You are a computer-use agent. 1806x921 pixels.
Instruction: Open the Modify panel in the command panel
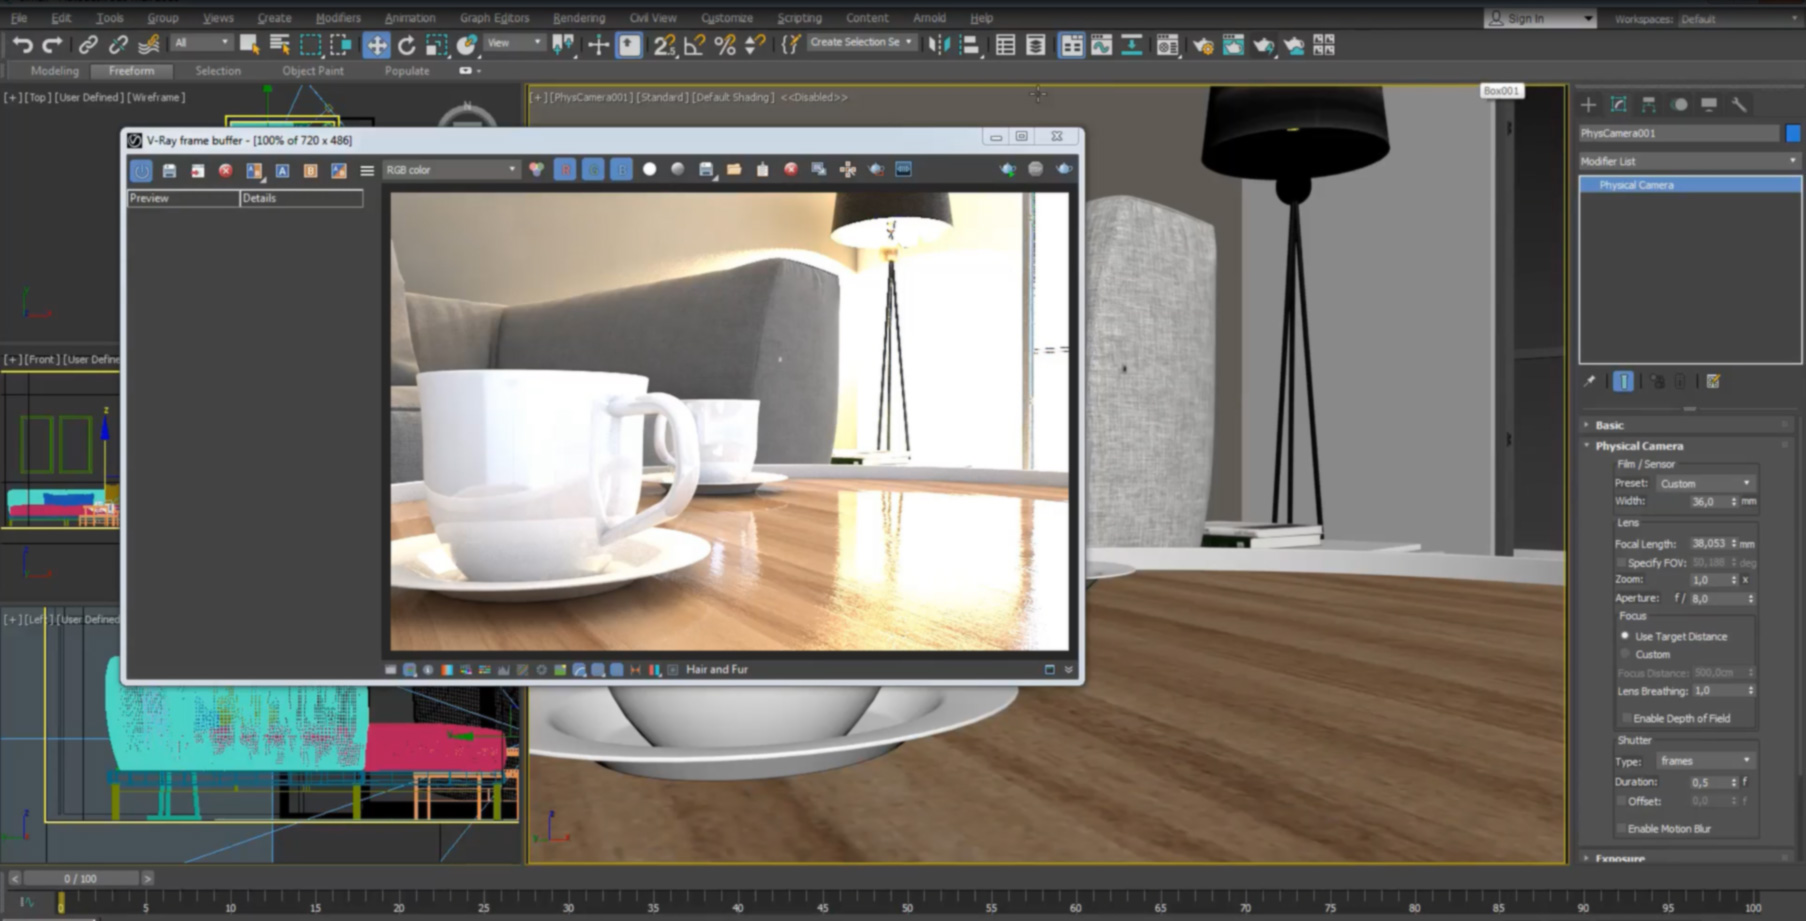click(1618, 104)
